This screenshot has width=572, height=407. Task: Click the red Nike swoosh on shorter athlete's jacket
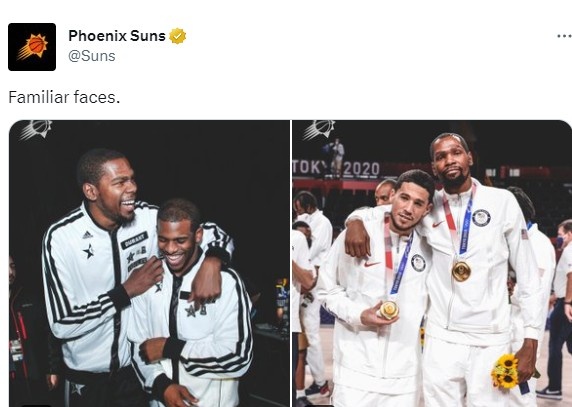pyautogui.click(x=371, y=264)
